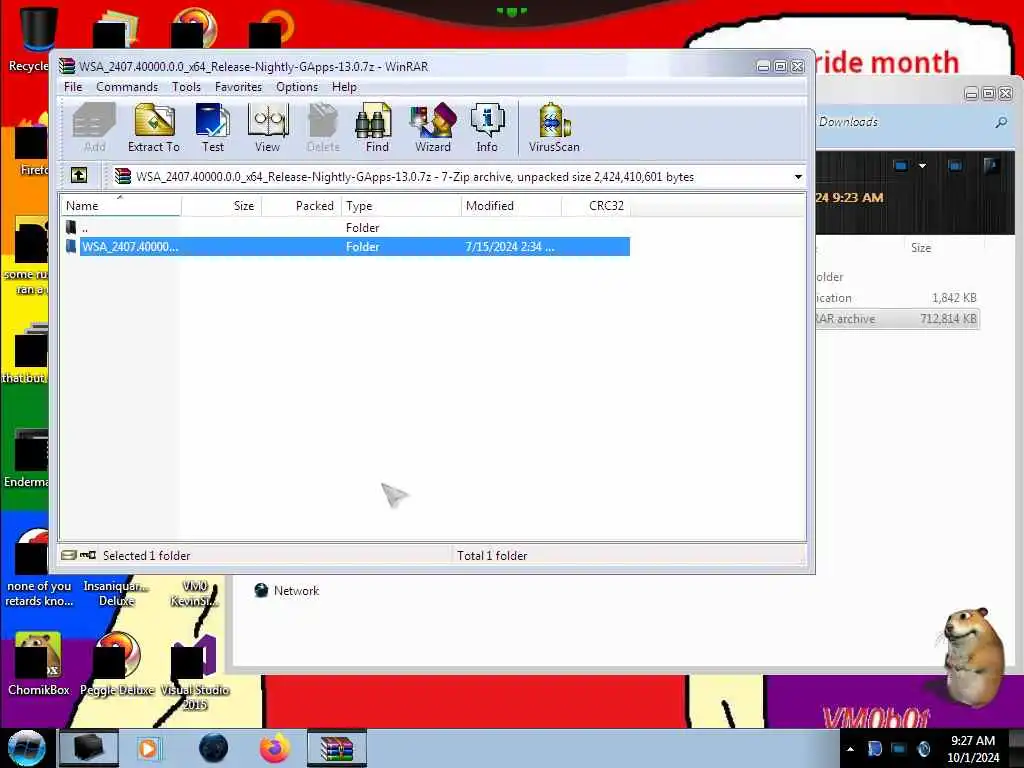Screen dimensions: 1024x768
Task: Sort by Name column header
Action: pyautogui.click(x=121, y=206)
